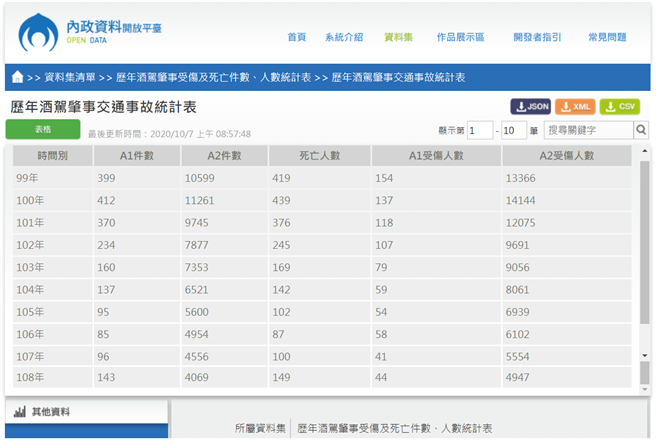
Task: Download data as JSON
Action: pyautogui.click(x=531, y=107)
